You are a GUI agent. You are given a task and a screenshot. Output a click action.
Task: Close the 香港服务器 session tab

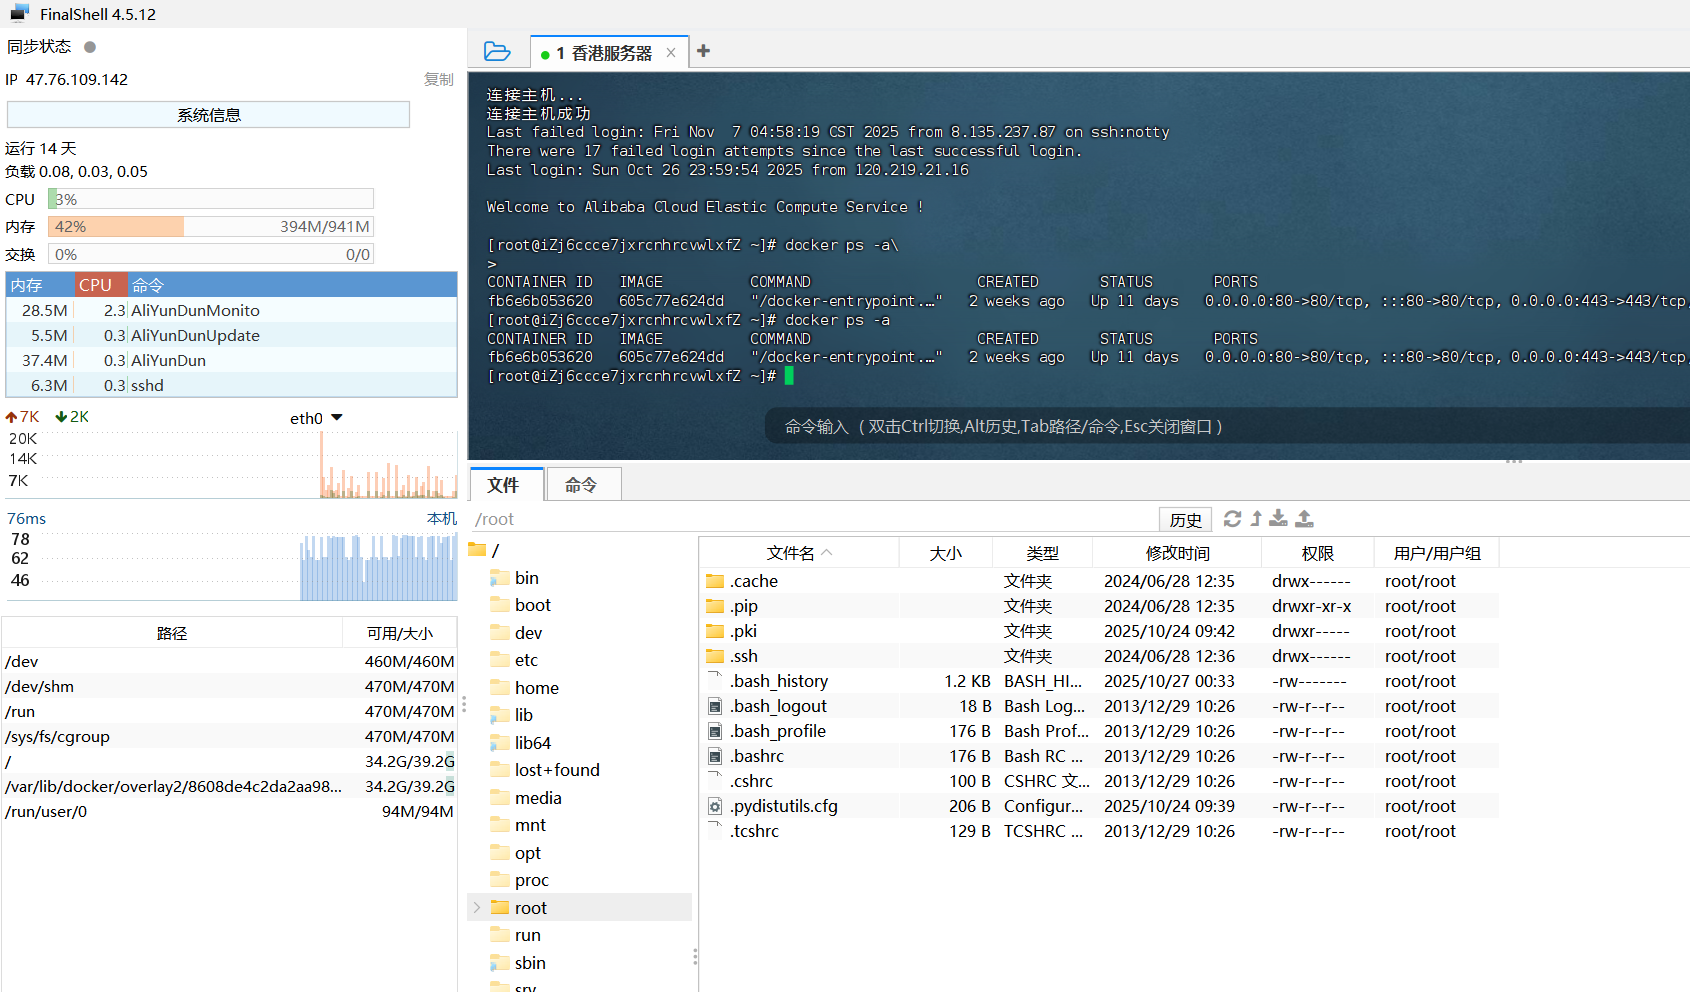coord(671,53)
